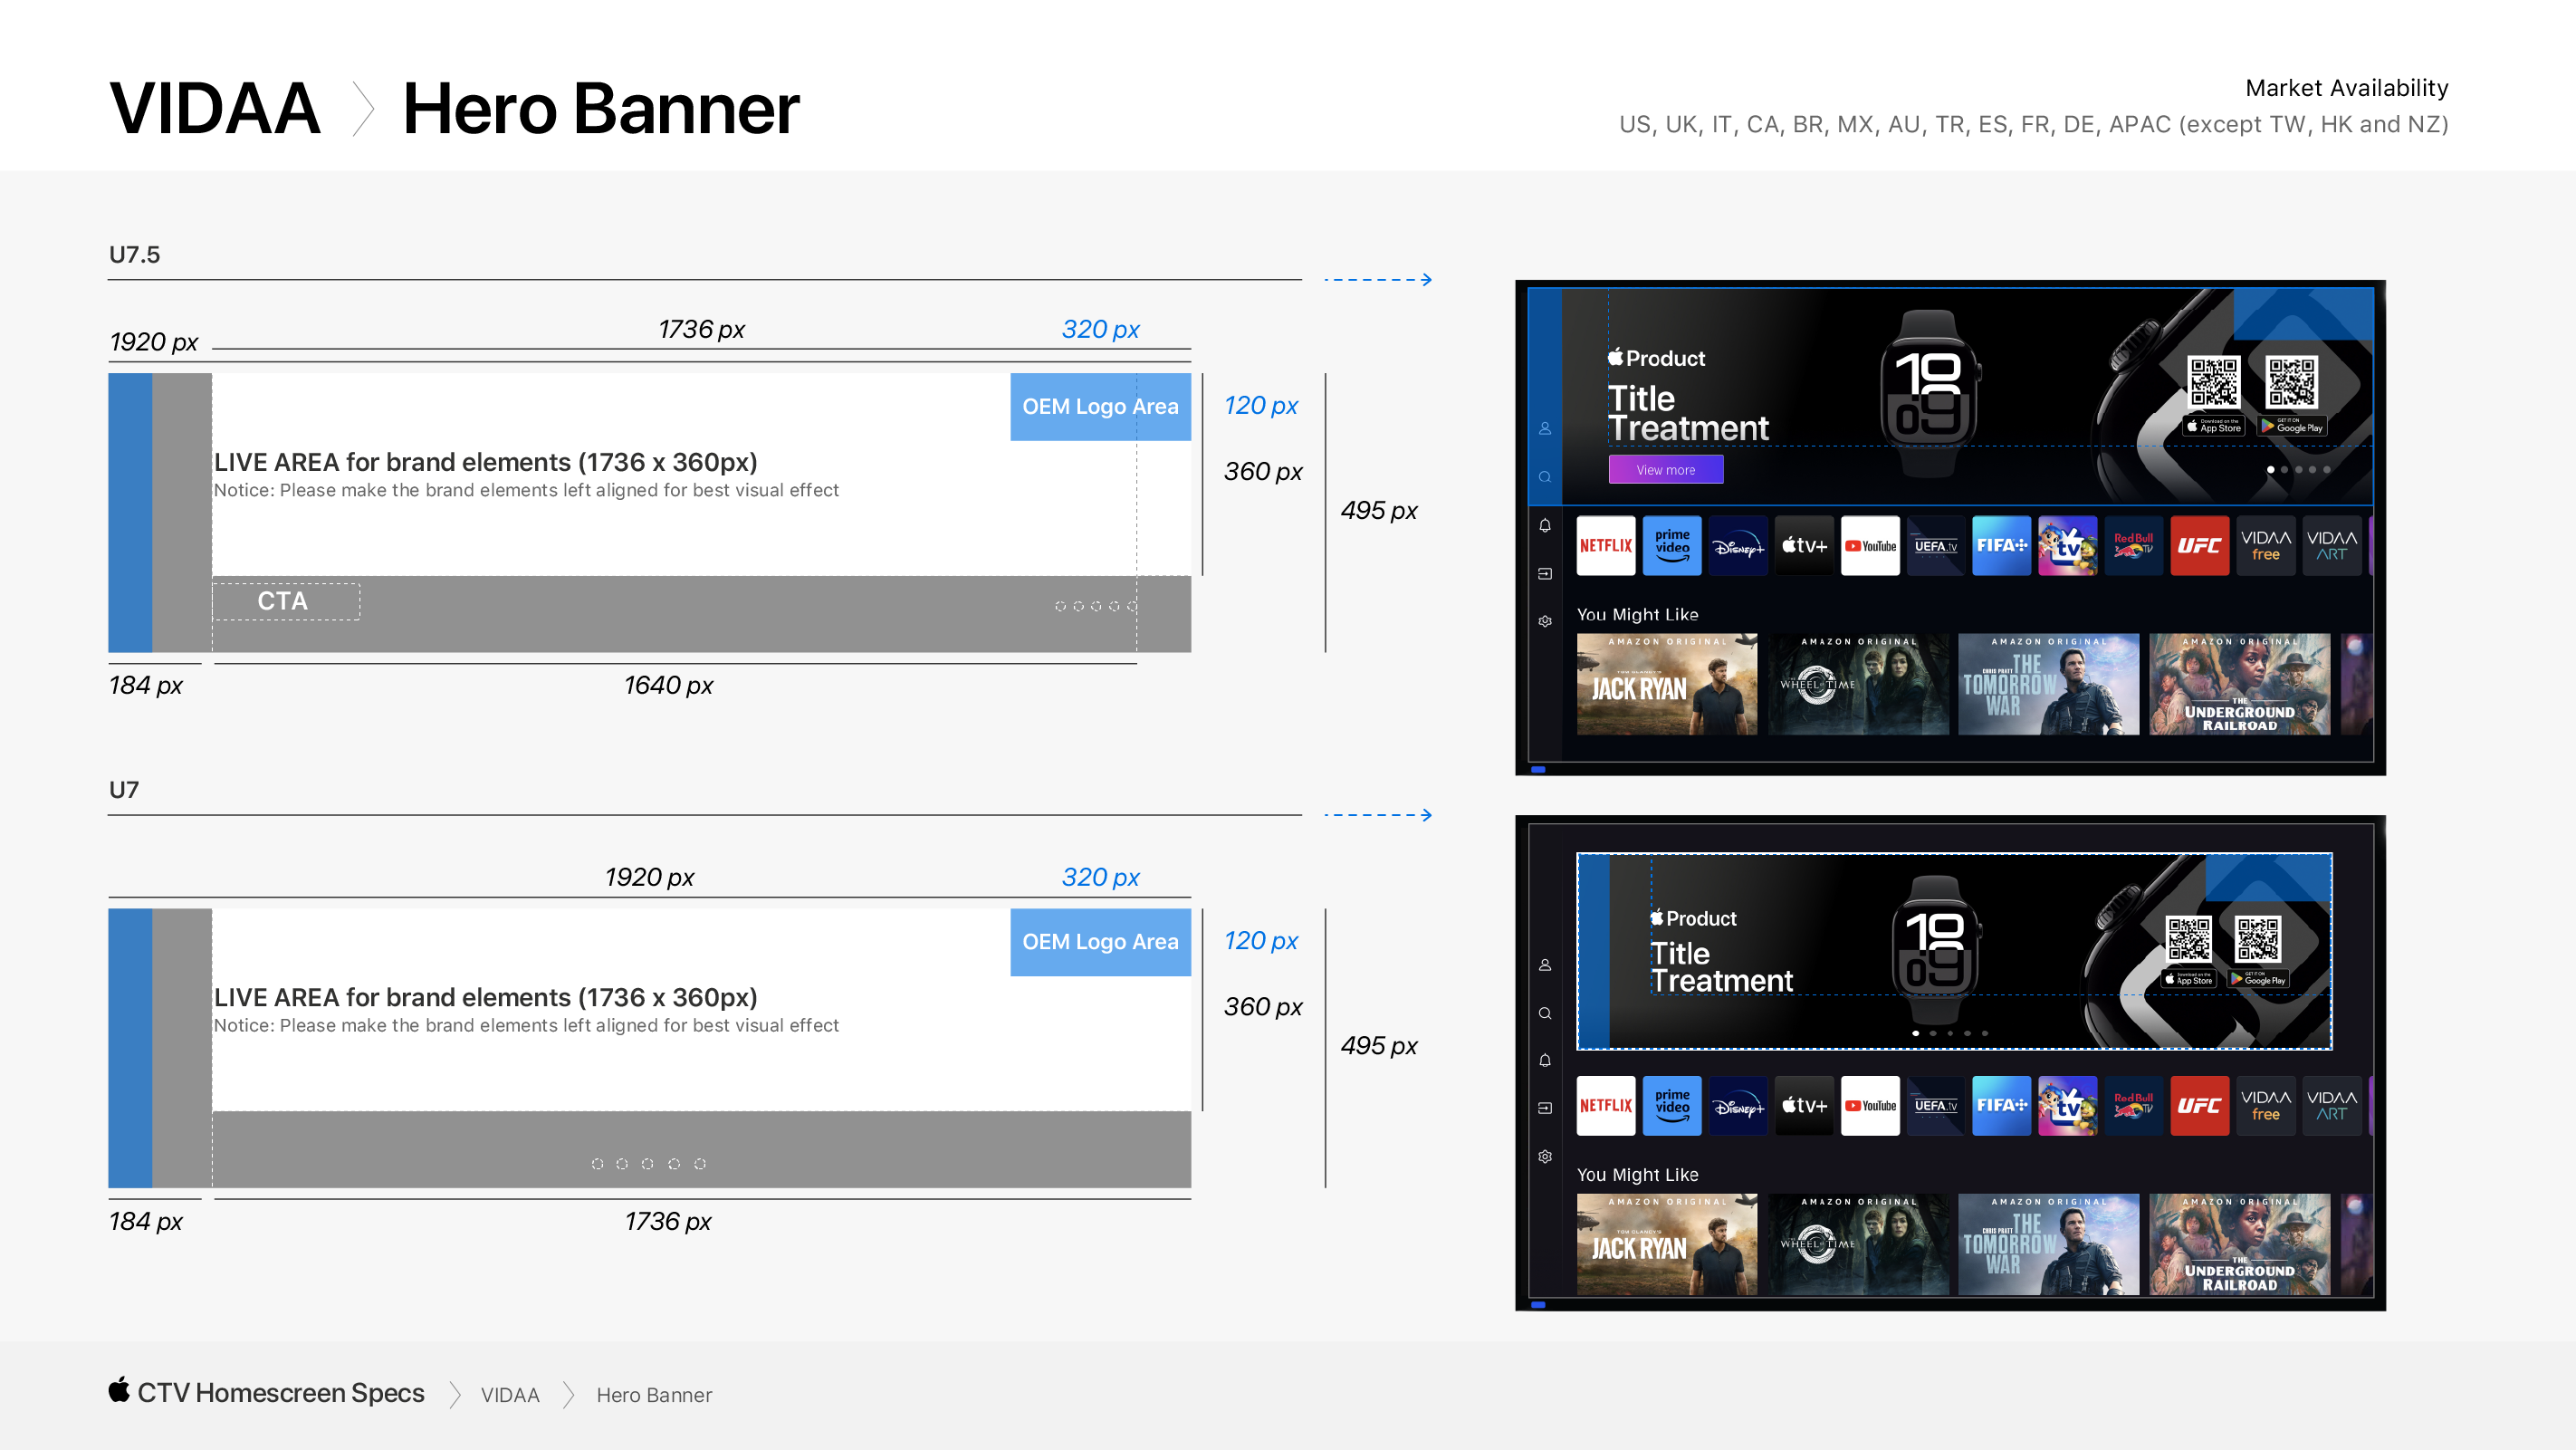2576x1450 pixels.
Task: Click the chevron between VIDAA and Hero Banner title
Action: (x=363, y=109)
